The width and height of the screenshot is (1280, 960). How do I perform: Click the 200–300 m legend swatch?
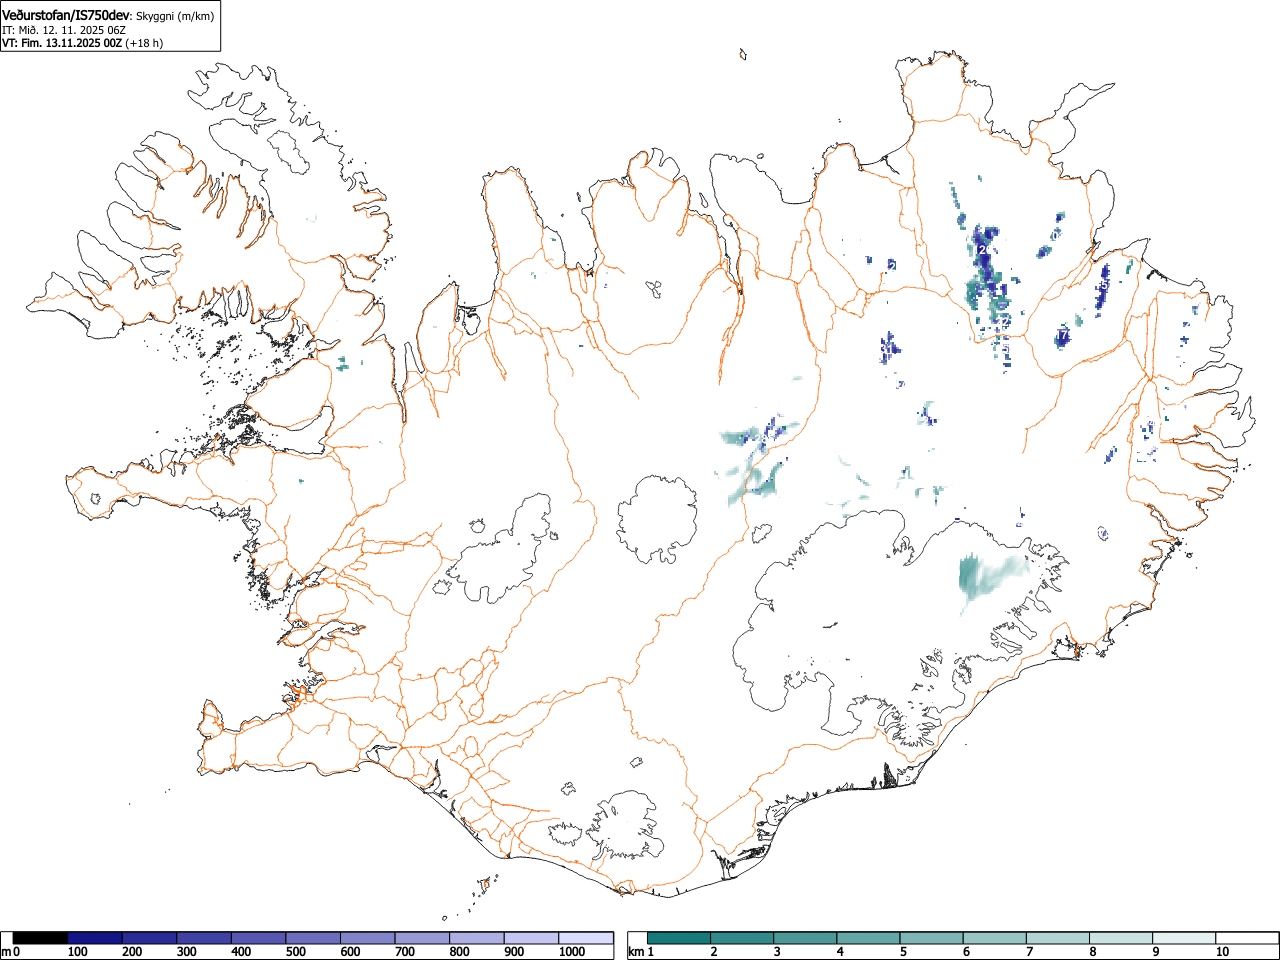pyautogui.click(x=149, y=938)
